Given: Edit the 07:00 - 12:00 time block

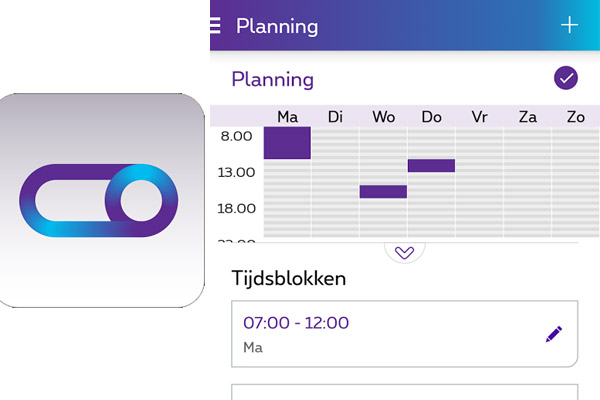Looking at the screenshot, I should (554, 334).
